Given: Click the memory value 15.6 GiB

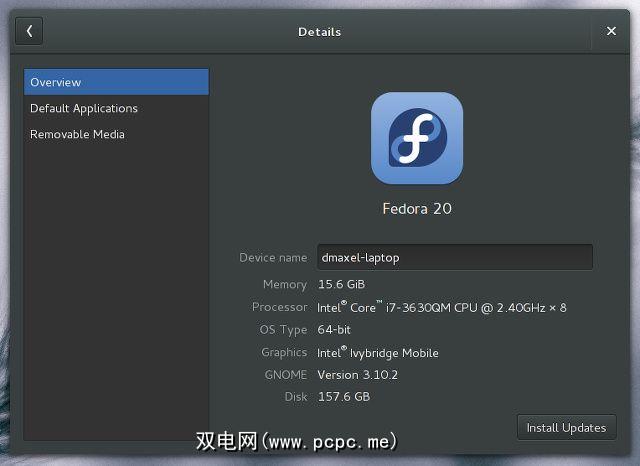Looking at the screenshot, I should [342, 285].
